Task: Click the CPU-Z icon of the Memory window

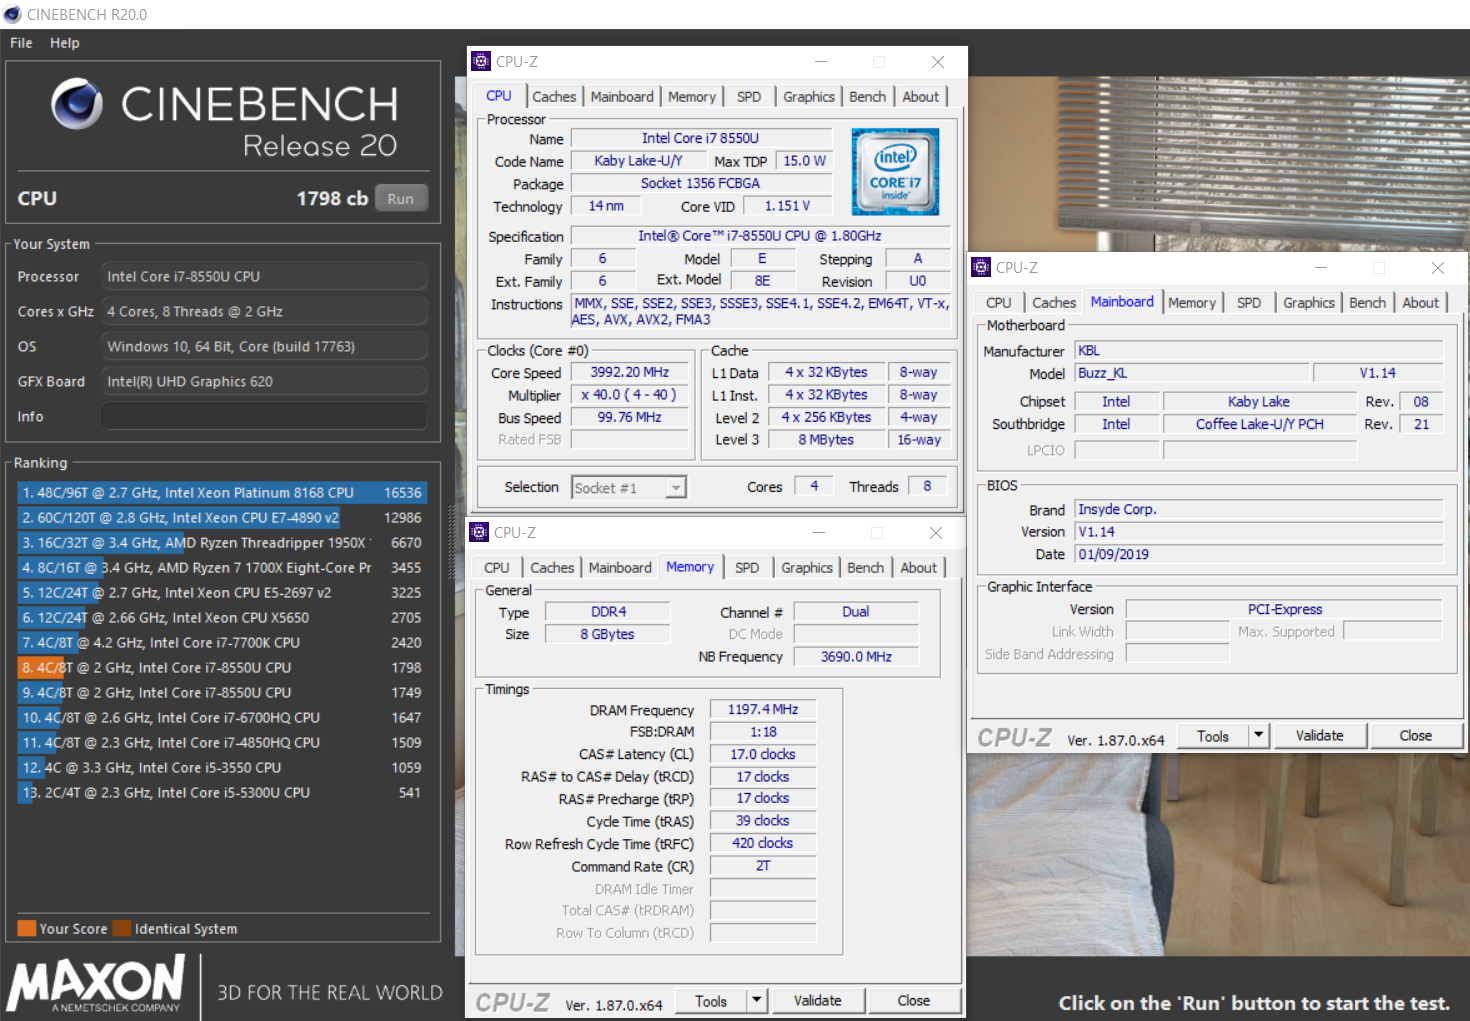Action: 479,532
